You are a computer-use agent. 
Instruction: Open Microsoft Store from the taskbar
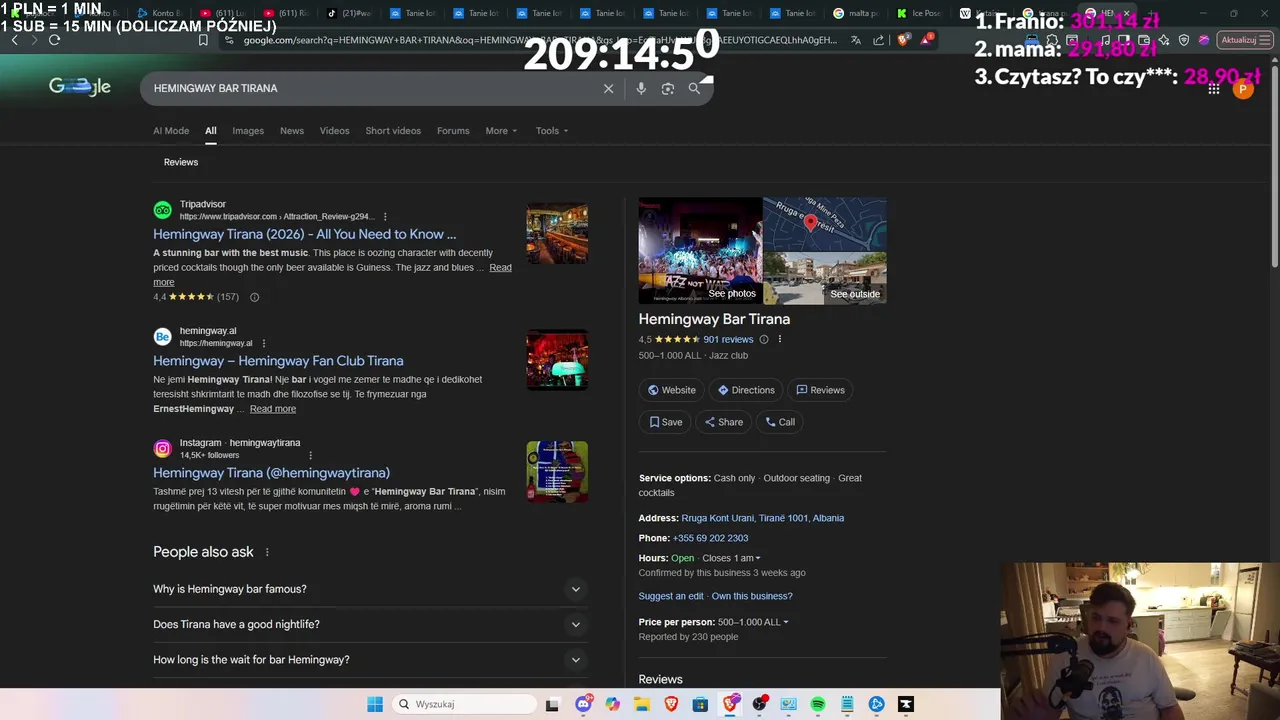(x=700, y=704)
